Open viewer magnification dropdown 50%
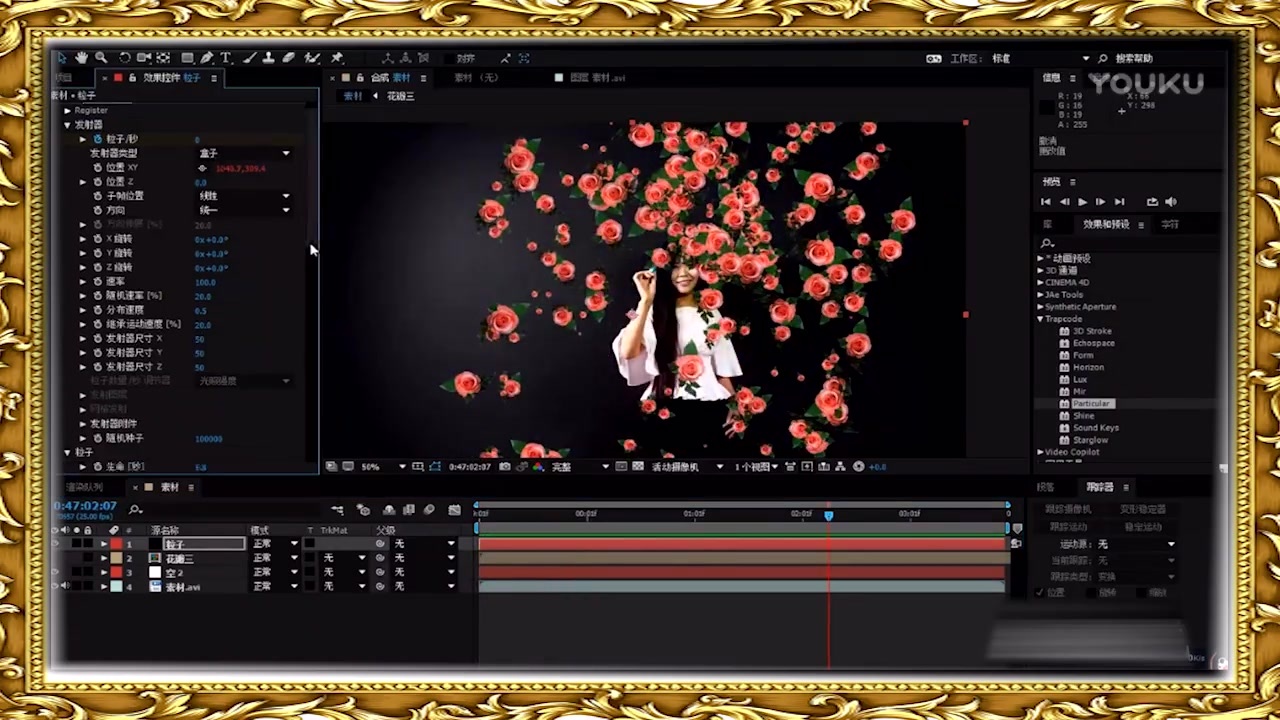 pos(382,467)
